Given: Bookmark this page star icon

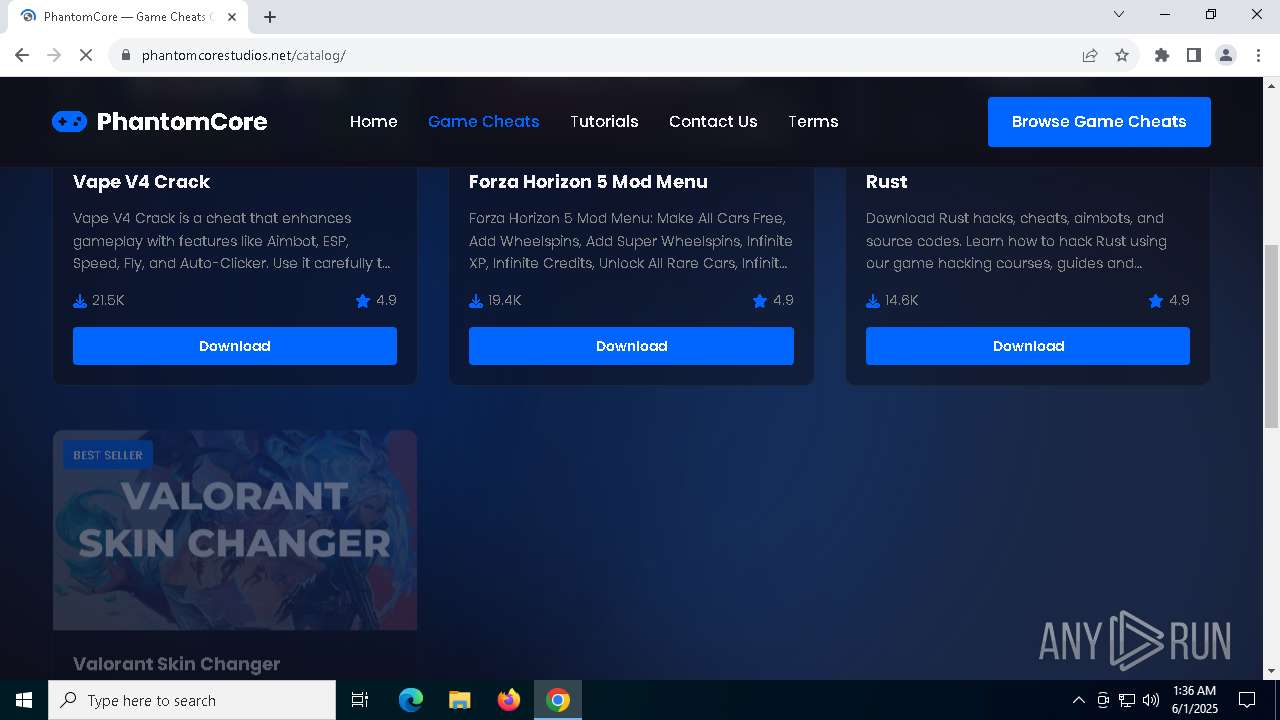Looking at the screenshot, I should pos(1122,55).
